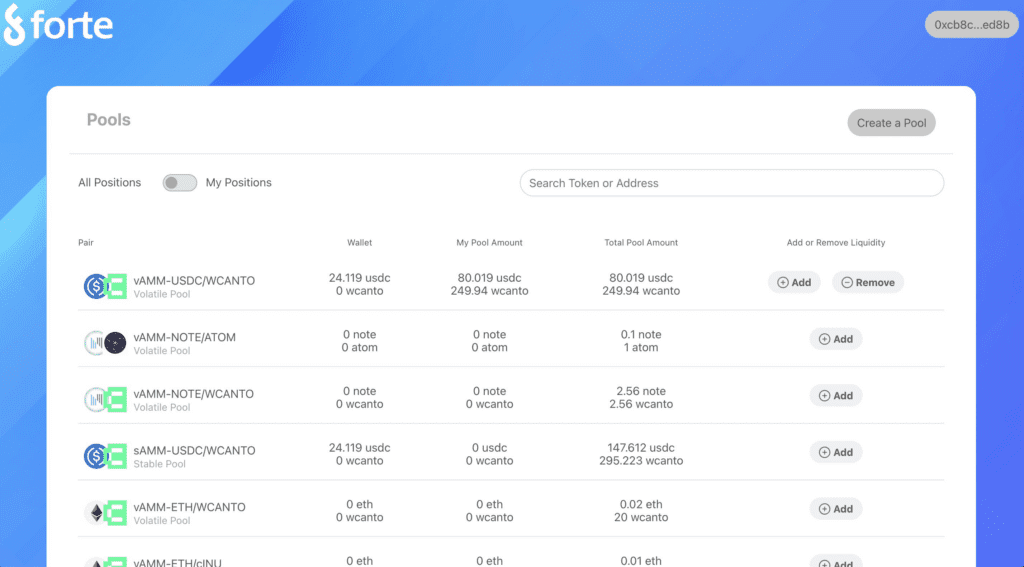The width and height of the screenshot is (1024, 567).
Task: Click total pool amount 0.02 eth
Action: point(641,504)
